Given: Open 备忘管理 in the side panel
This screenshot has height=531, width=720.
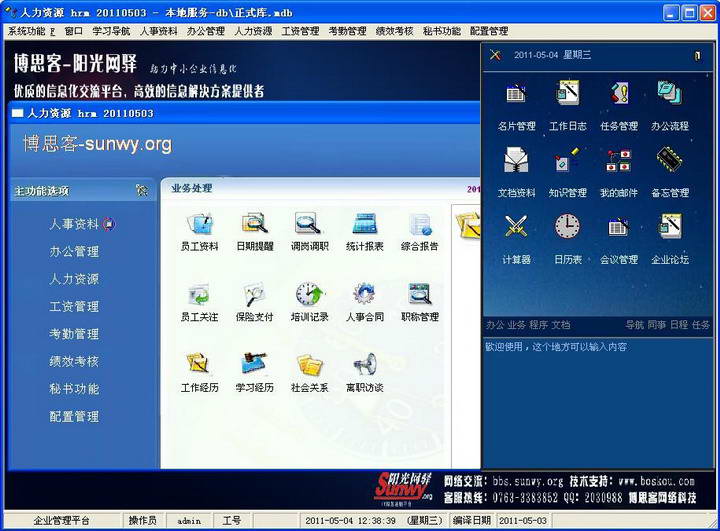Looking at the screenshot, I should [670, 160].
